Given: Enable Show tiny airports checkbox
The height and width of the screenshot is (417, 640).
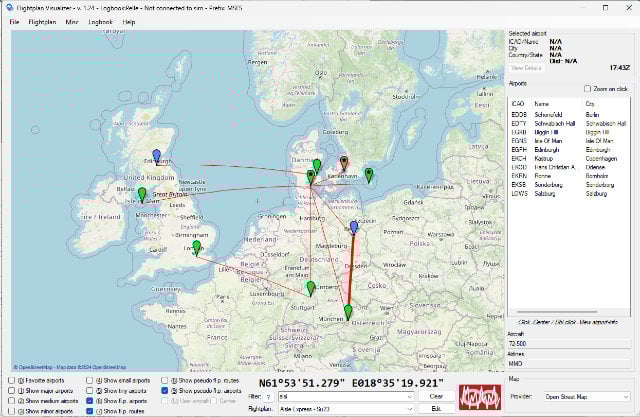Looking at the screenshot, I should tap(89, 390).
